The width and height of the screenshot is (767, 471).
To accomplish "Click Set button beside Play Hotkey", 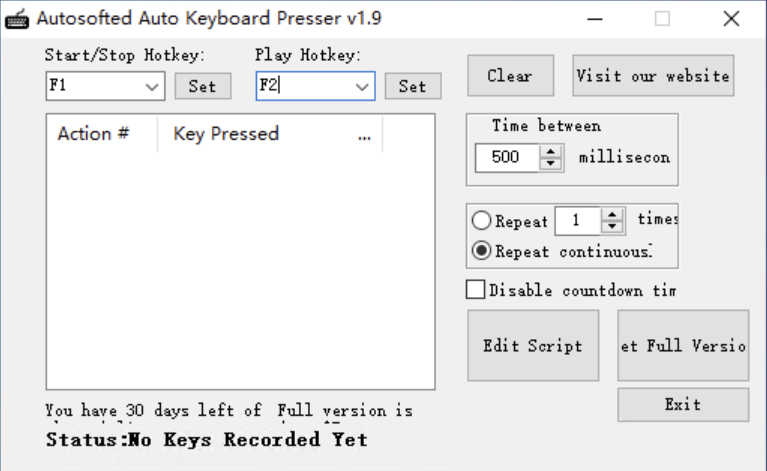I will pos(412,86).
